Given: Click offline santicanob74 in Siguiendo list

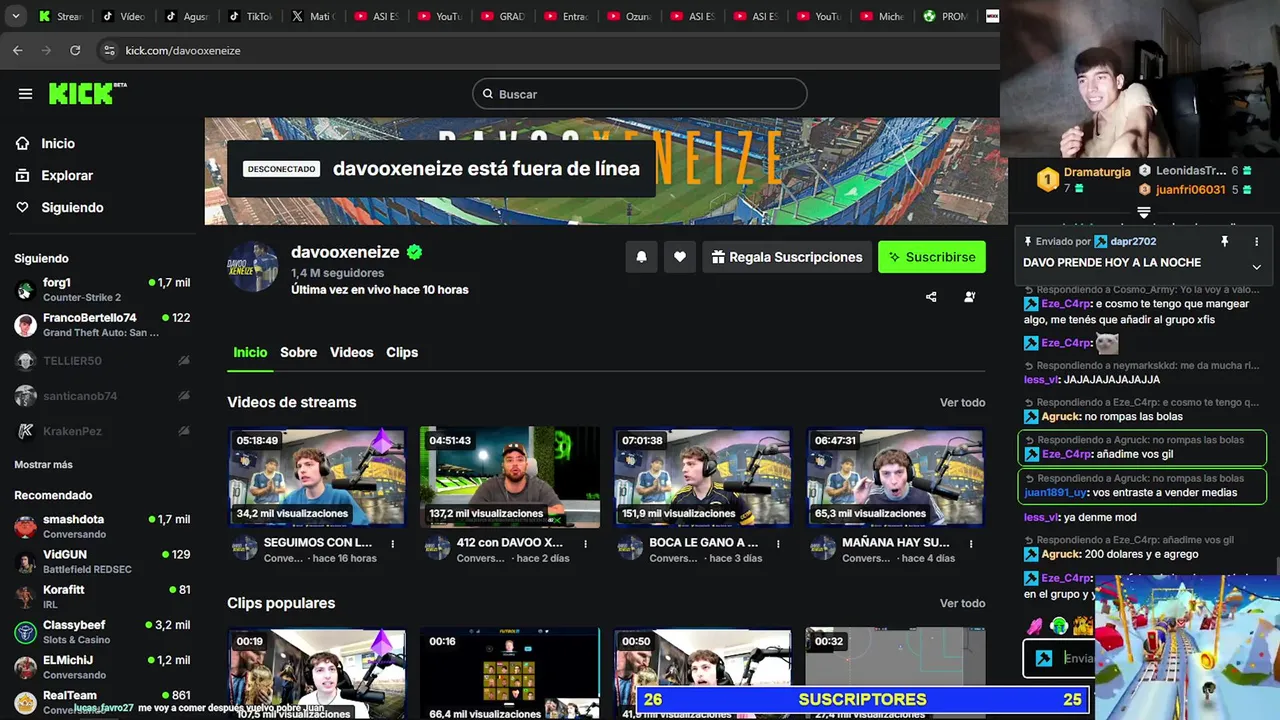Looking at the screenshot, I should 102,396.
